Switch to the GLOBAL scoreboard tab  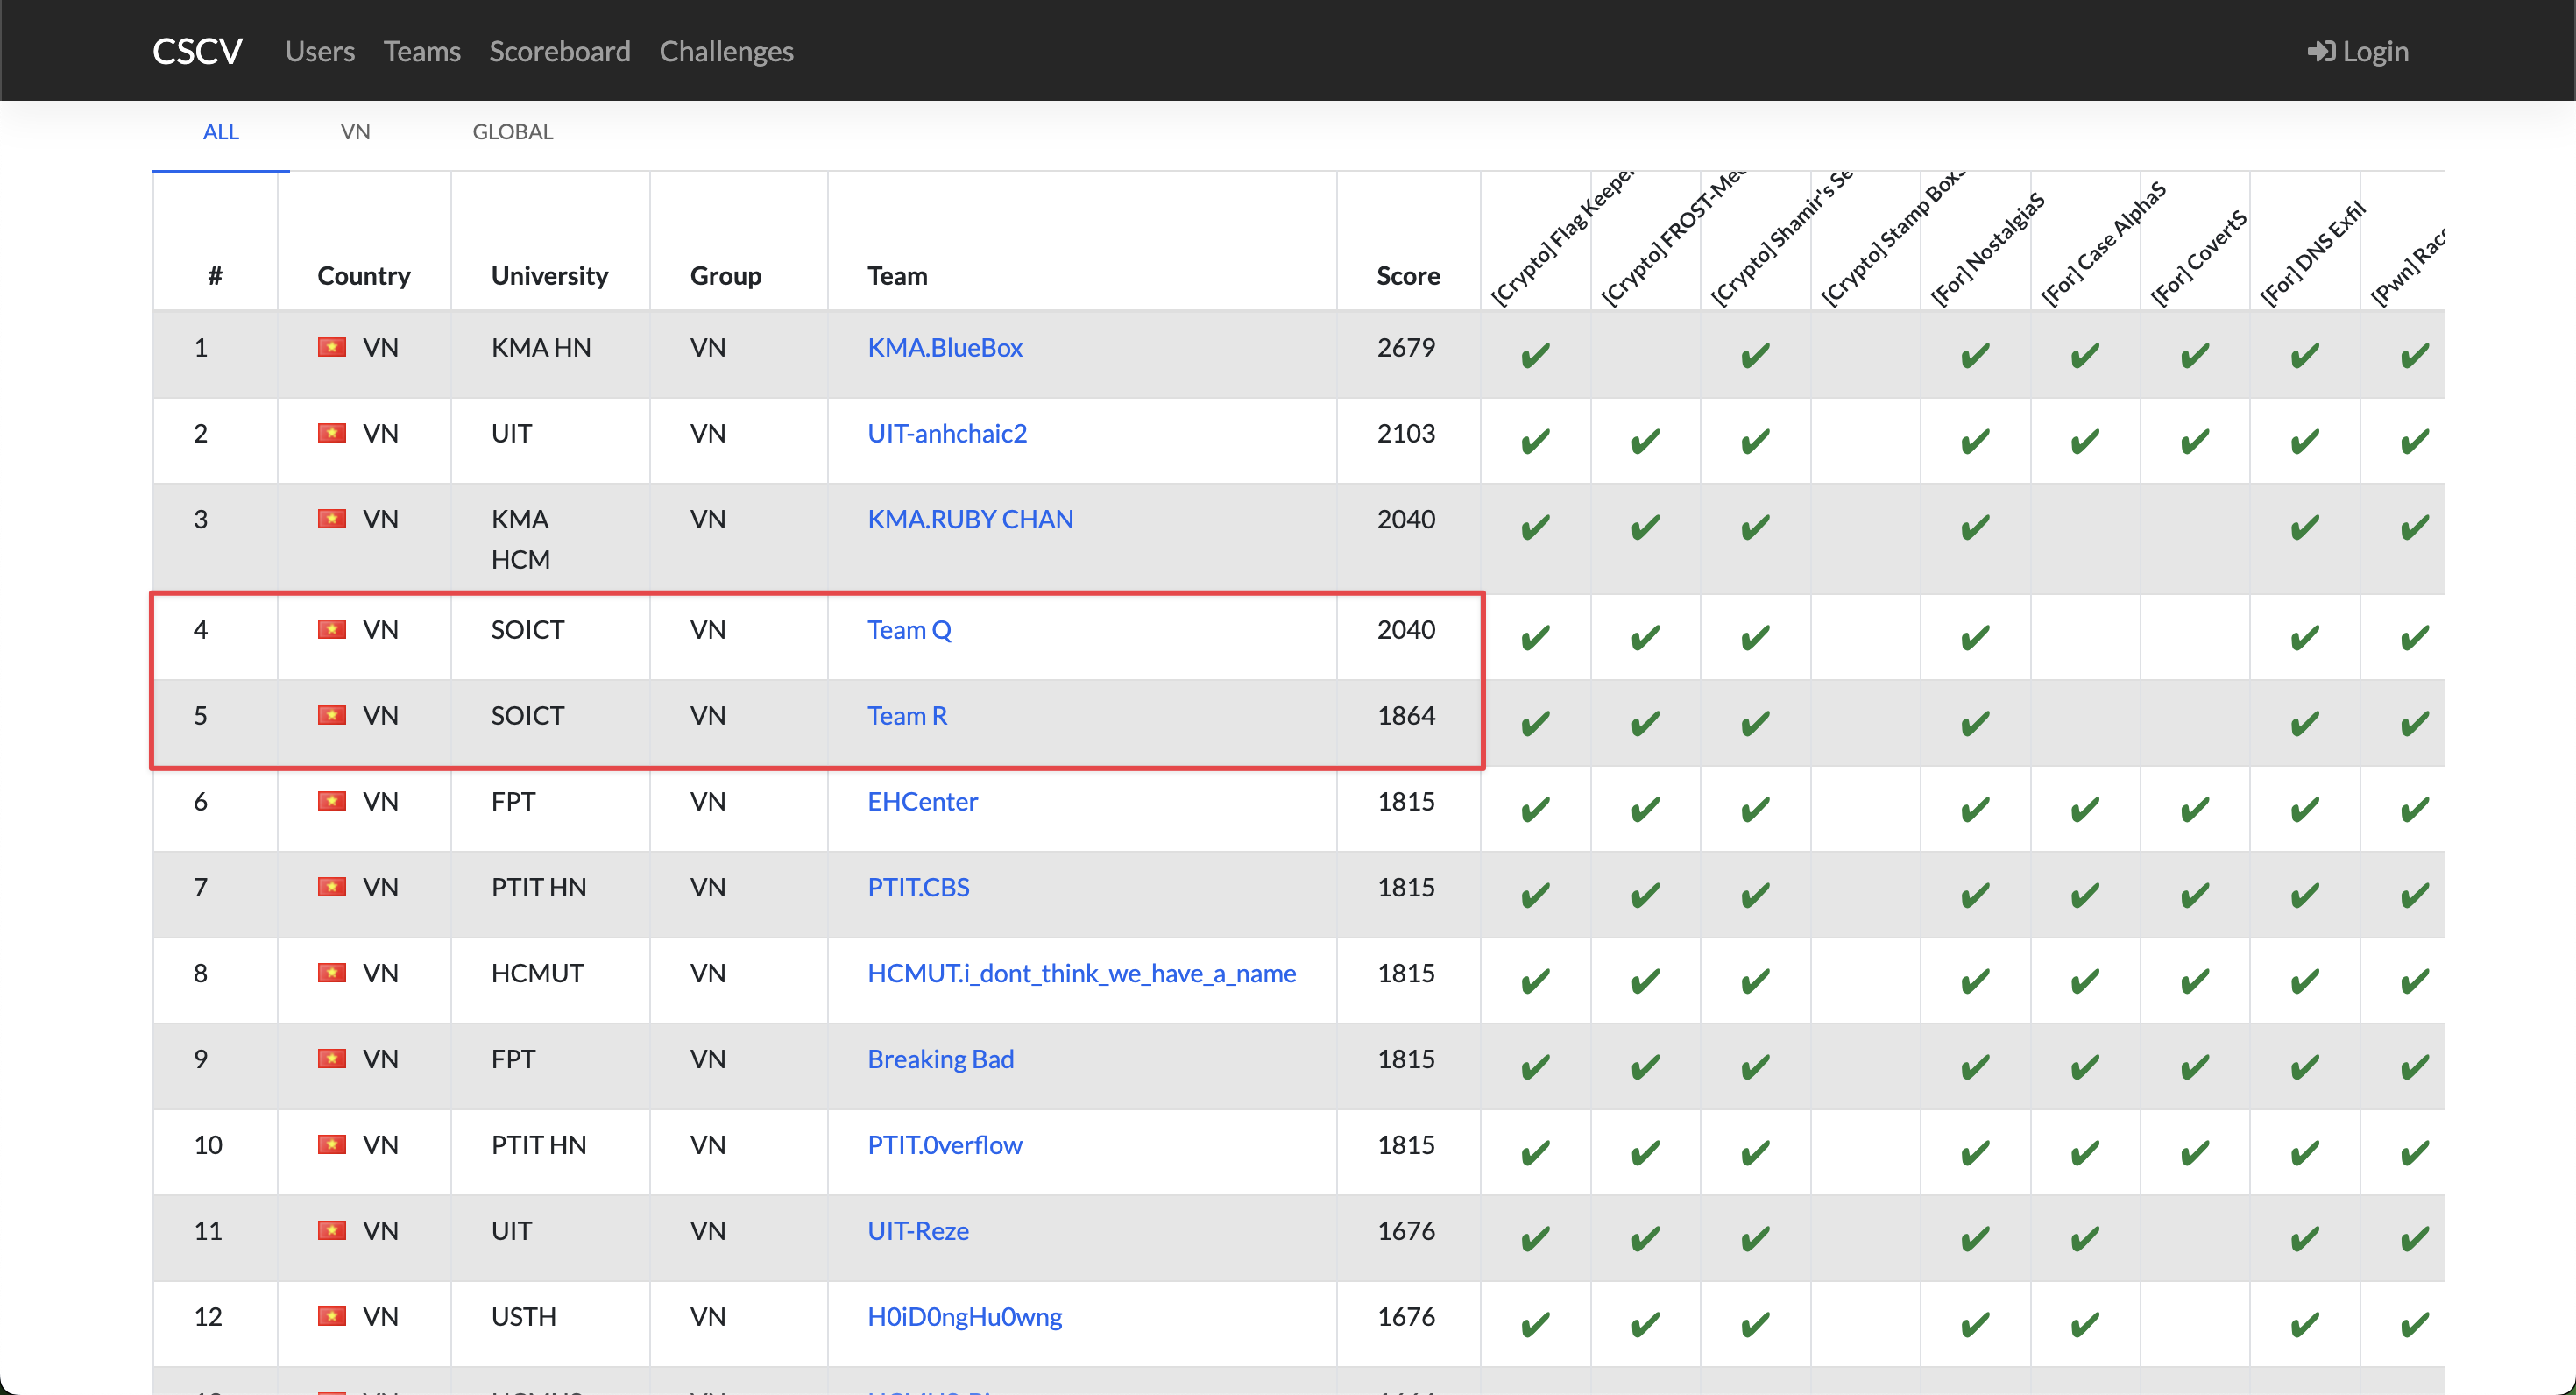coord(512,132)
